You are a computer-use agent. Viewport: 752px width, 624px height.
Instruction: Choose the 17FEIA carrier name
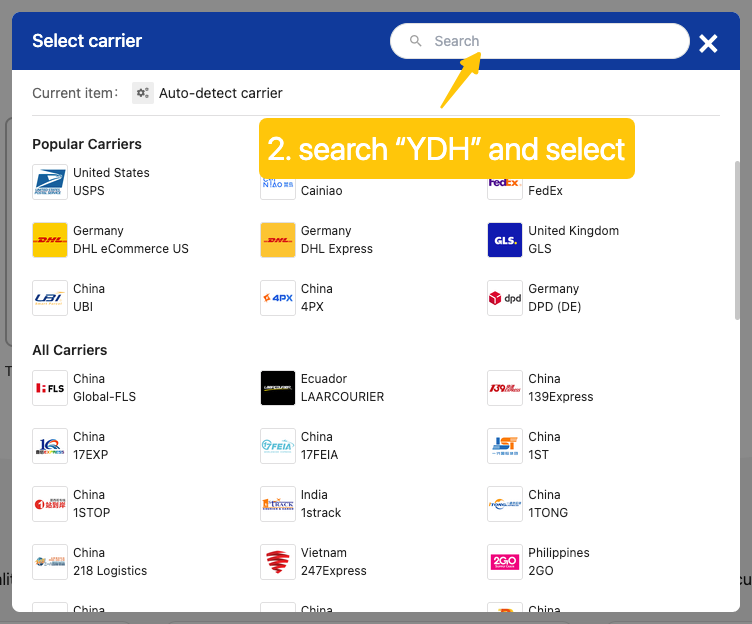319,455
